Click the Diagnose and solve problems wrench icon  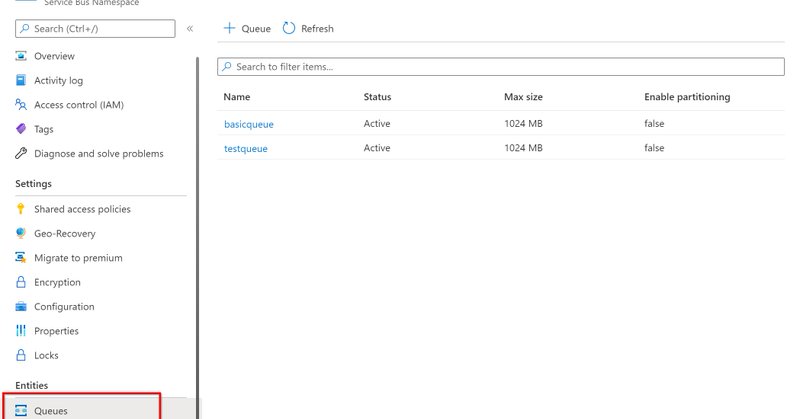[21, 153]
